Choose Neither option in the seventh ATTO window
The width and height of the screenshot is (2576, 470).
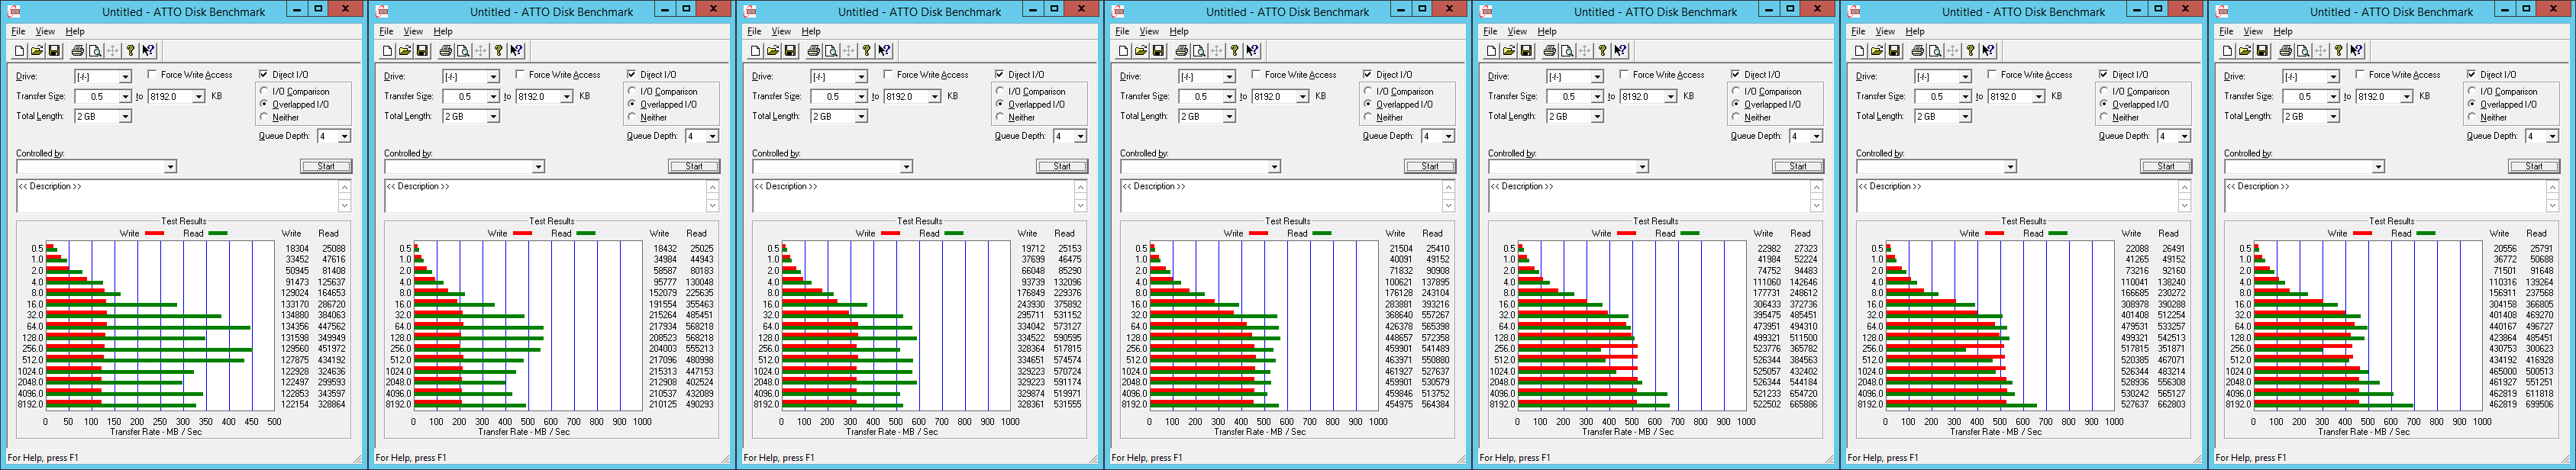(x=2472, y=117)
